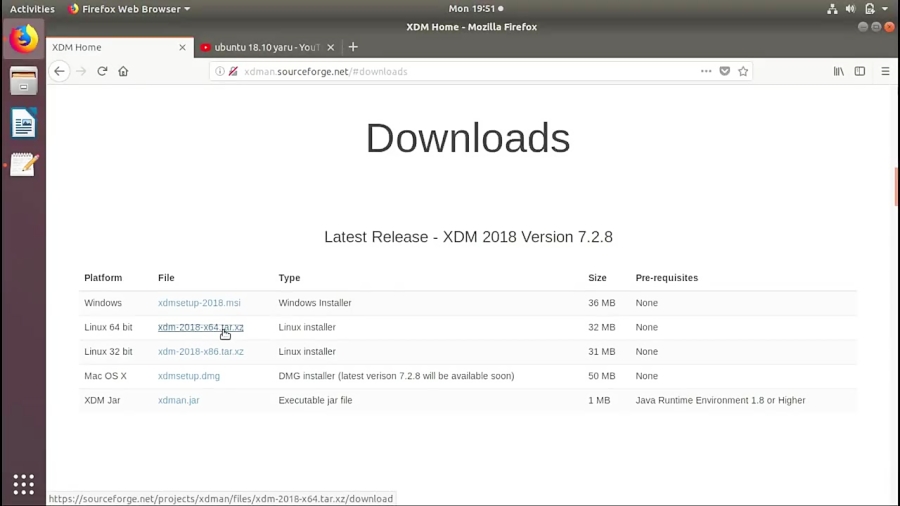Click the Firefox back arrow button
Image resolution: width=900 pixels, height=506 pixels.
tap(59, 71)
